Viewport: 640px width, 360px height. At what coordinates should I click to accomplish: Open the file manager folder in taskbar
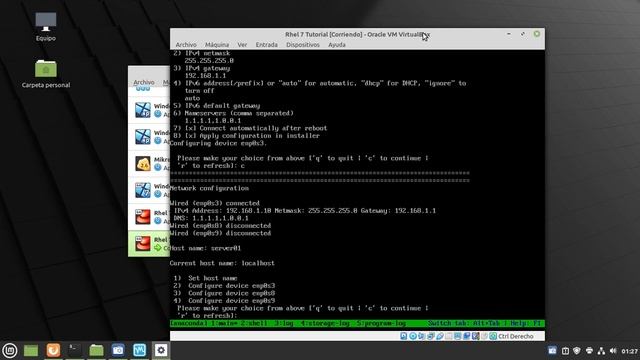pos(96,350)
